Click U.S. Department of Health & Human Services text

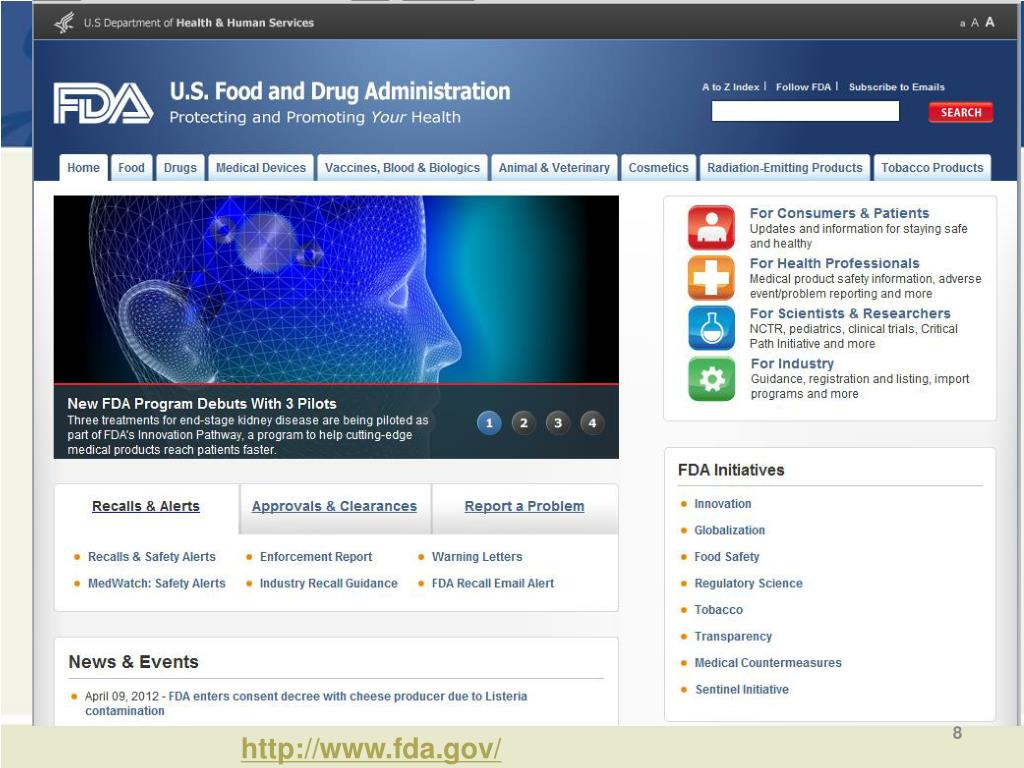click(199, 23)
